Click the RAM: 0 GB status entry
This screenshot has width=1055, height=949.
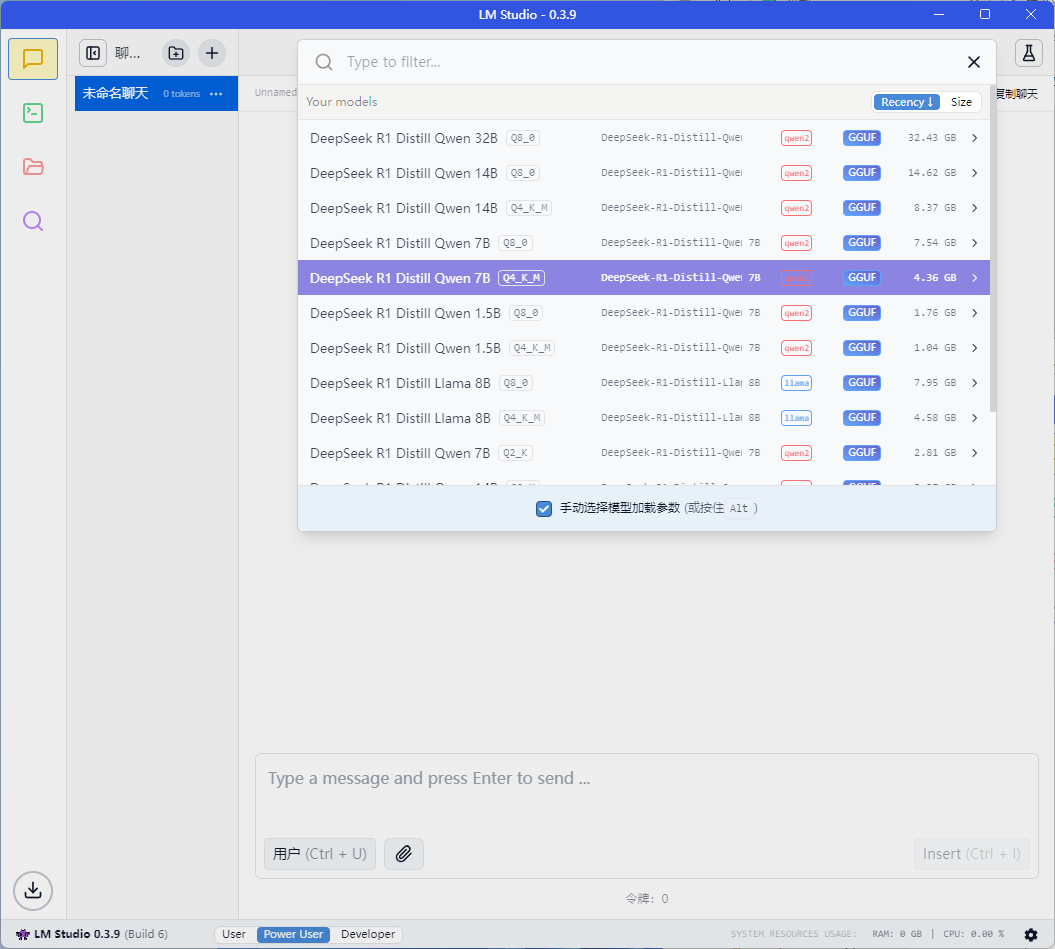click(x=897, y=934)
